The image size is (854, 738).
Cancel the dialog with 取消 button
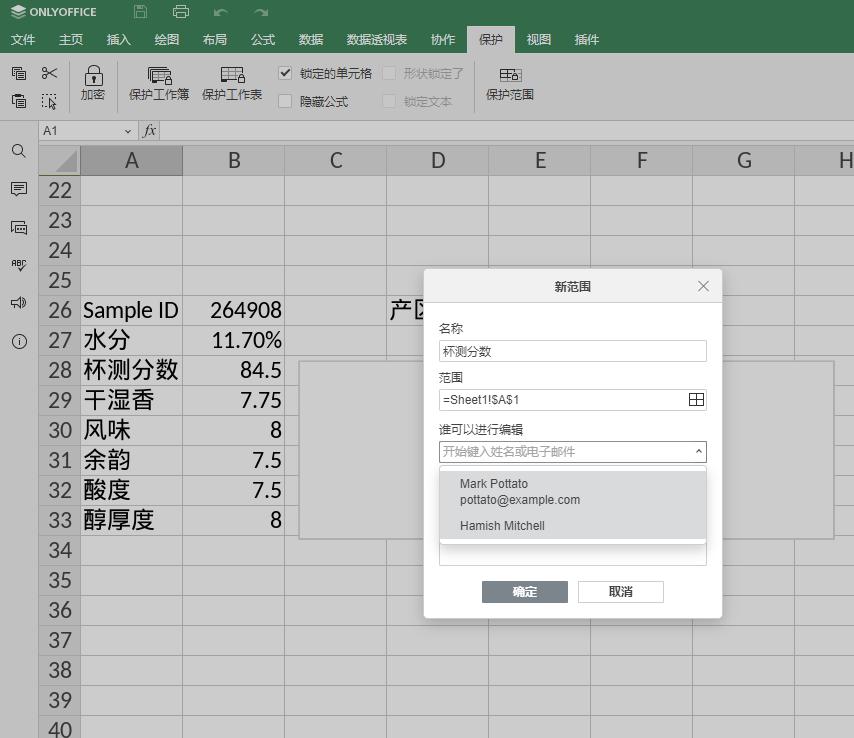tap(620, 591)
